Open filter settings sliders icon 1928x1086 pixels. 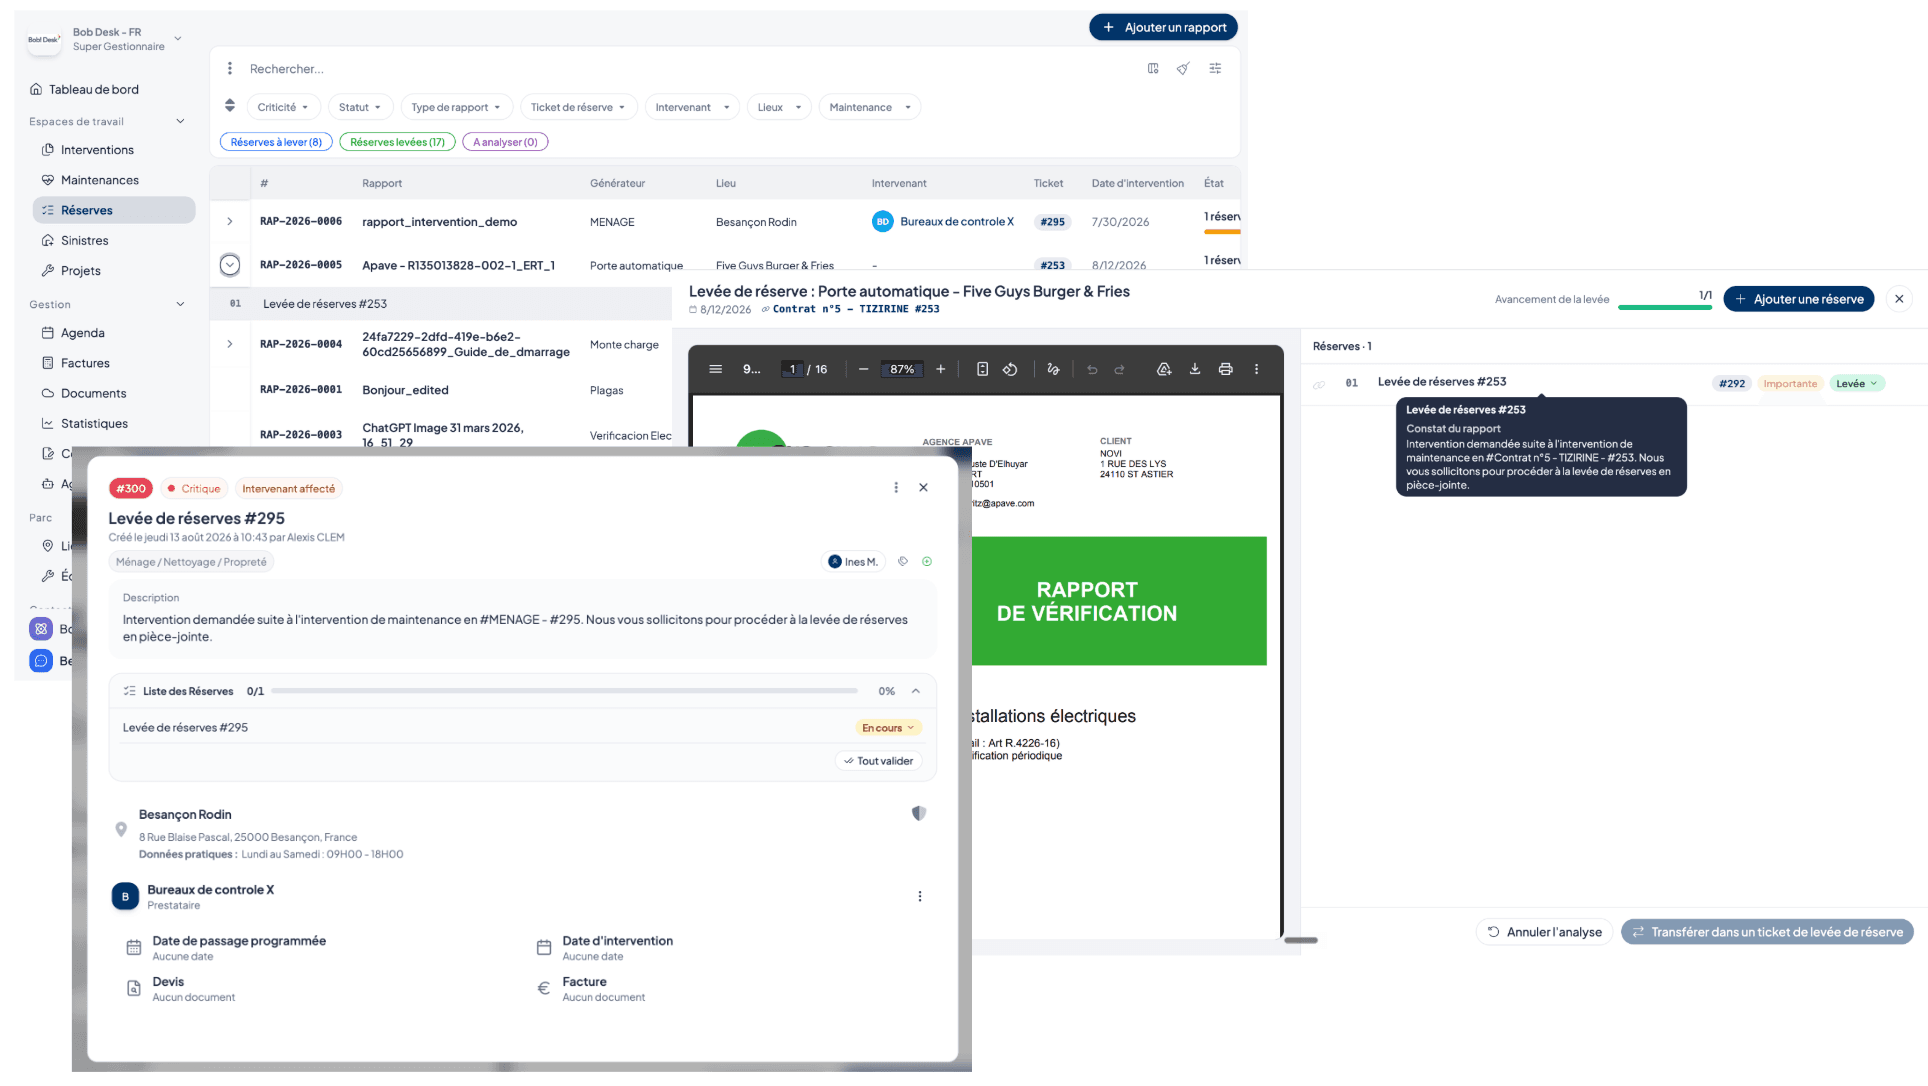tap(1215, 68)
